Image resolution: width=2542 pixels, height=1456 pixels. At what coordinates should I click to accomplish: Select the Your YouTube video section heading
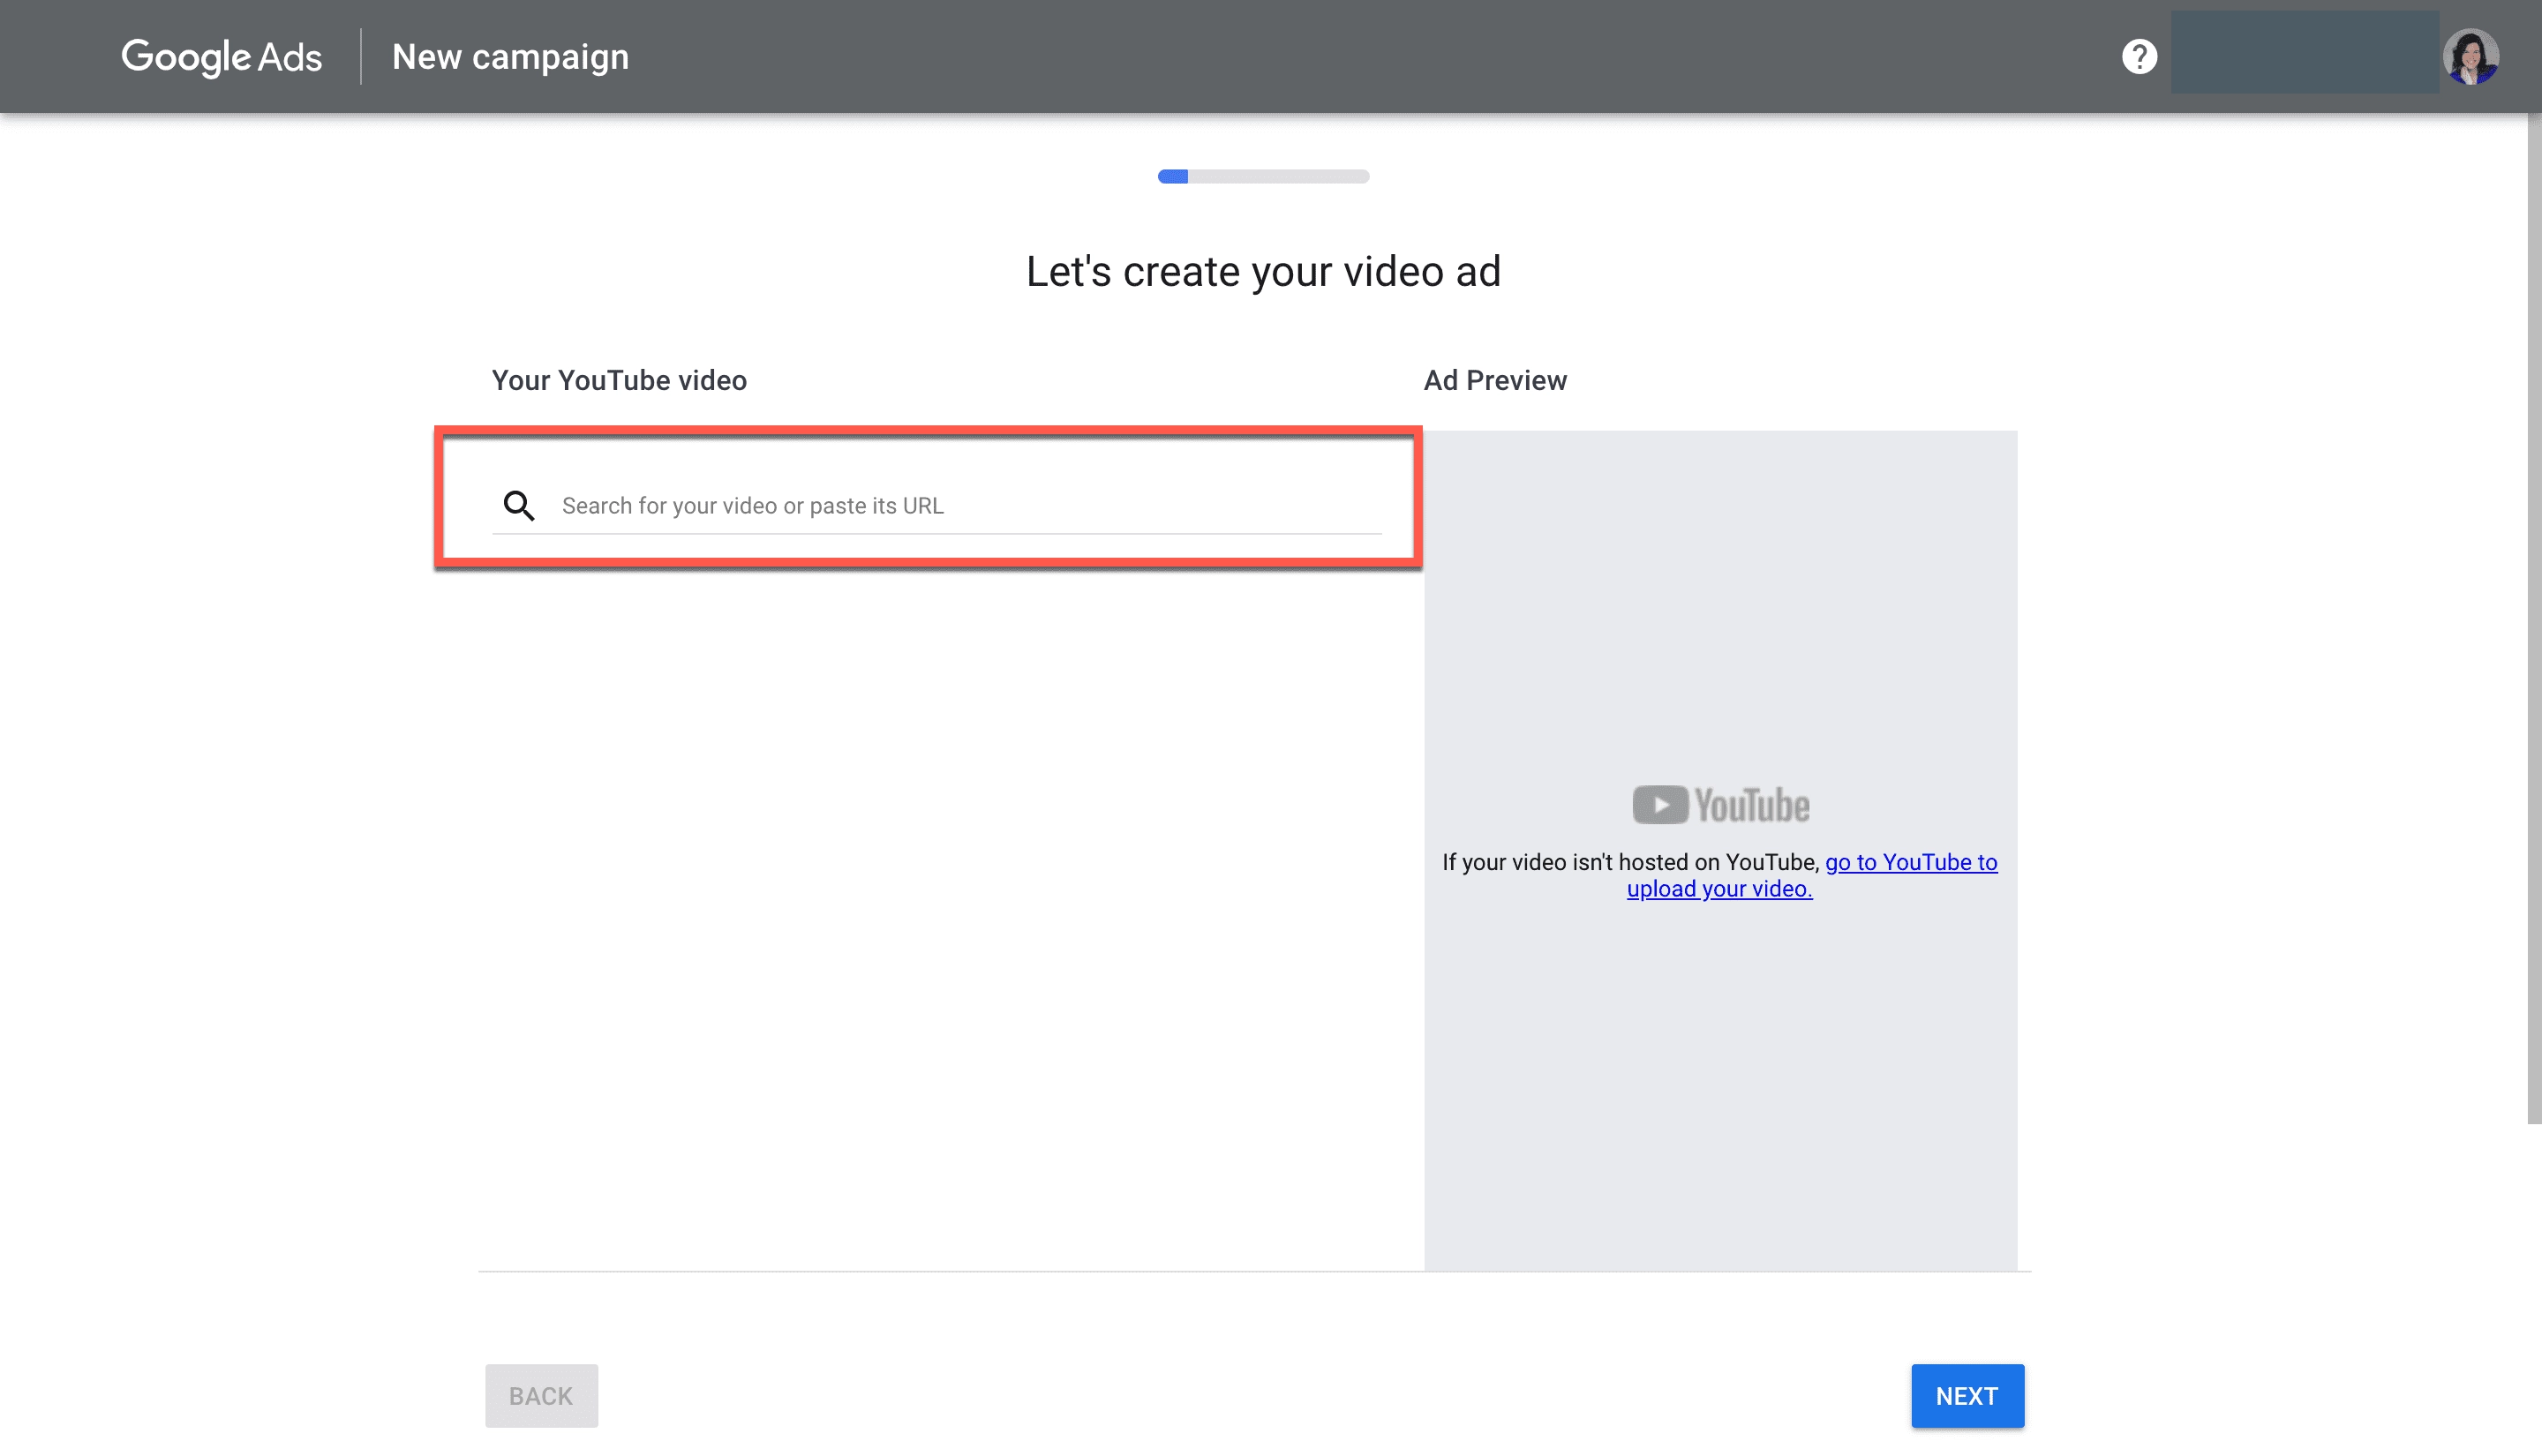(617, 380)
